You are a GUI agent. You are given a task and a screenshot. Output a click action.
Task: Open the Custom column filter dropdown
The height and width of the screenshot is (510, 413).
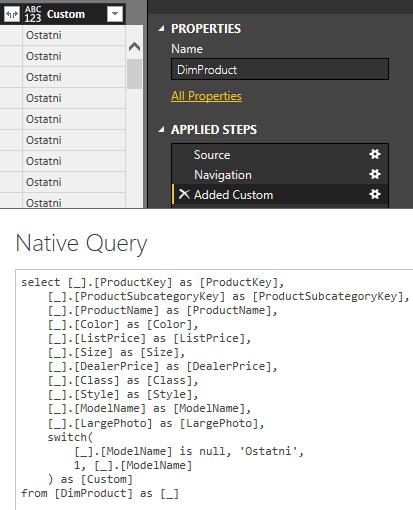[115, 14]
